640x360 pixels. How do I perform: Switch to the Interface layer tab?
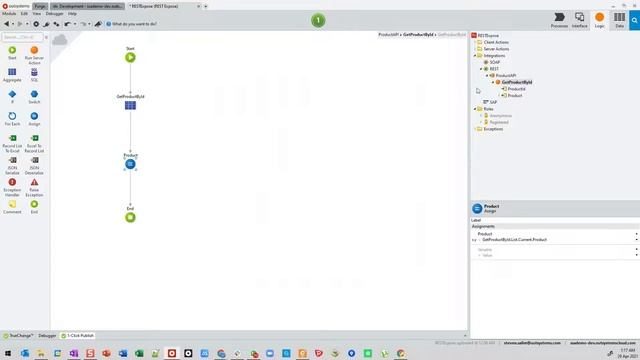coord(580,20)
